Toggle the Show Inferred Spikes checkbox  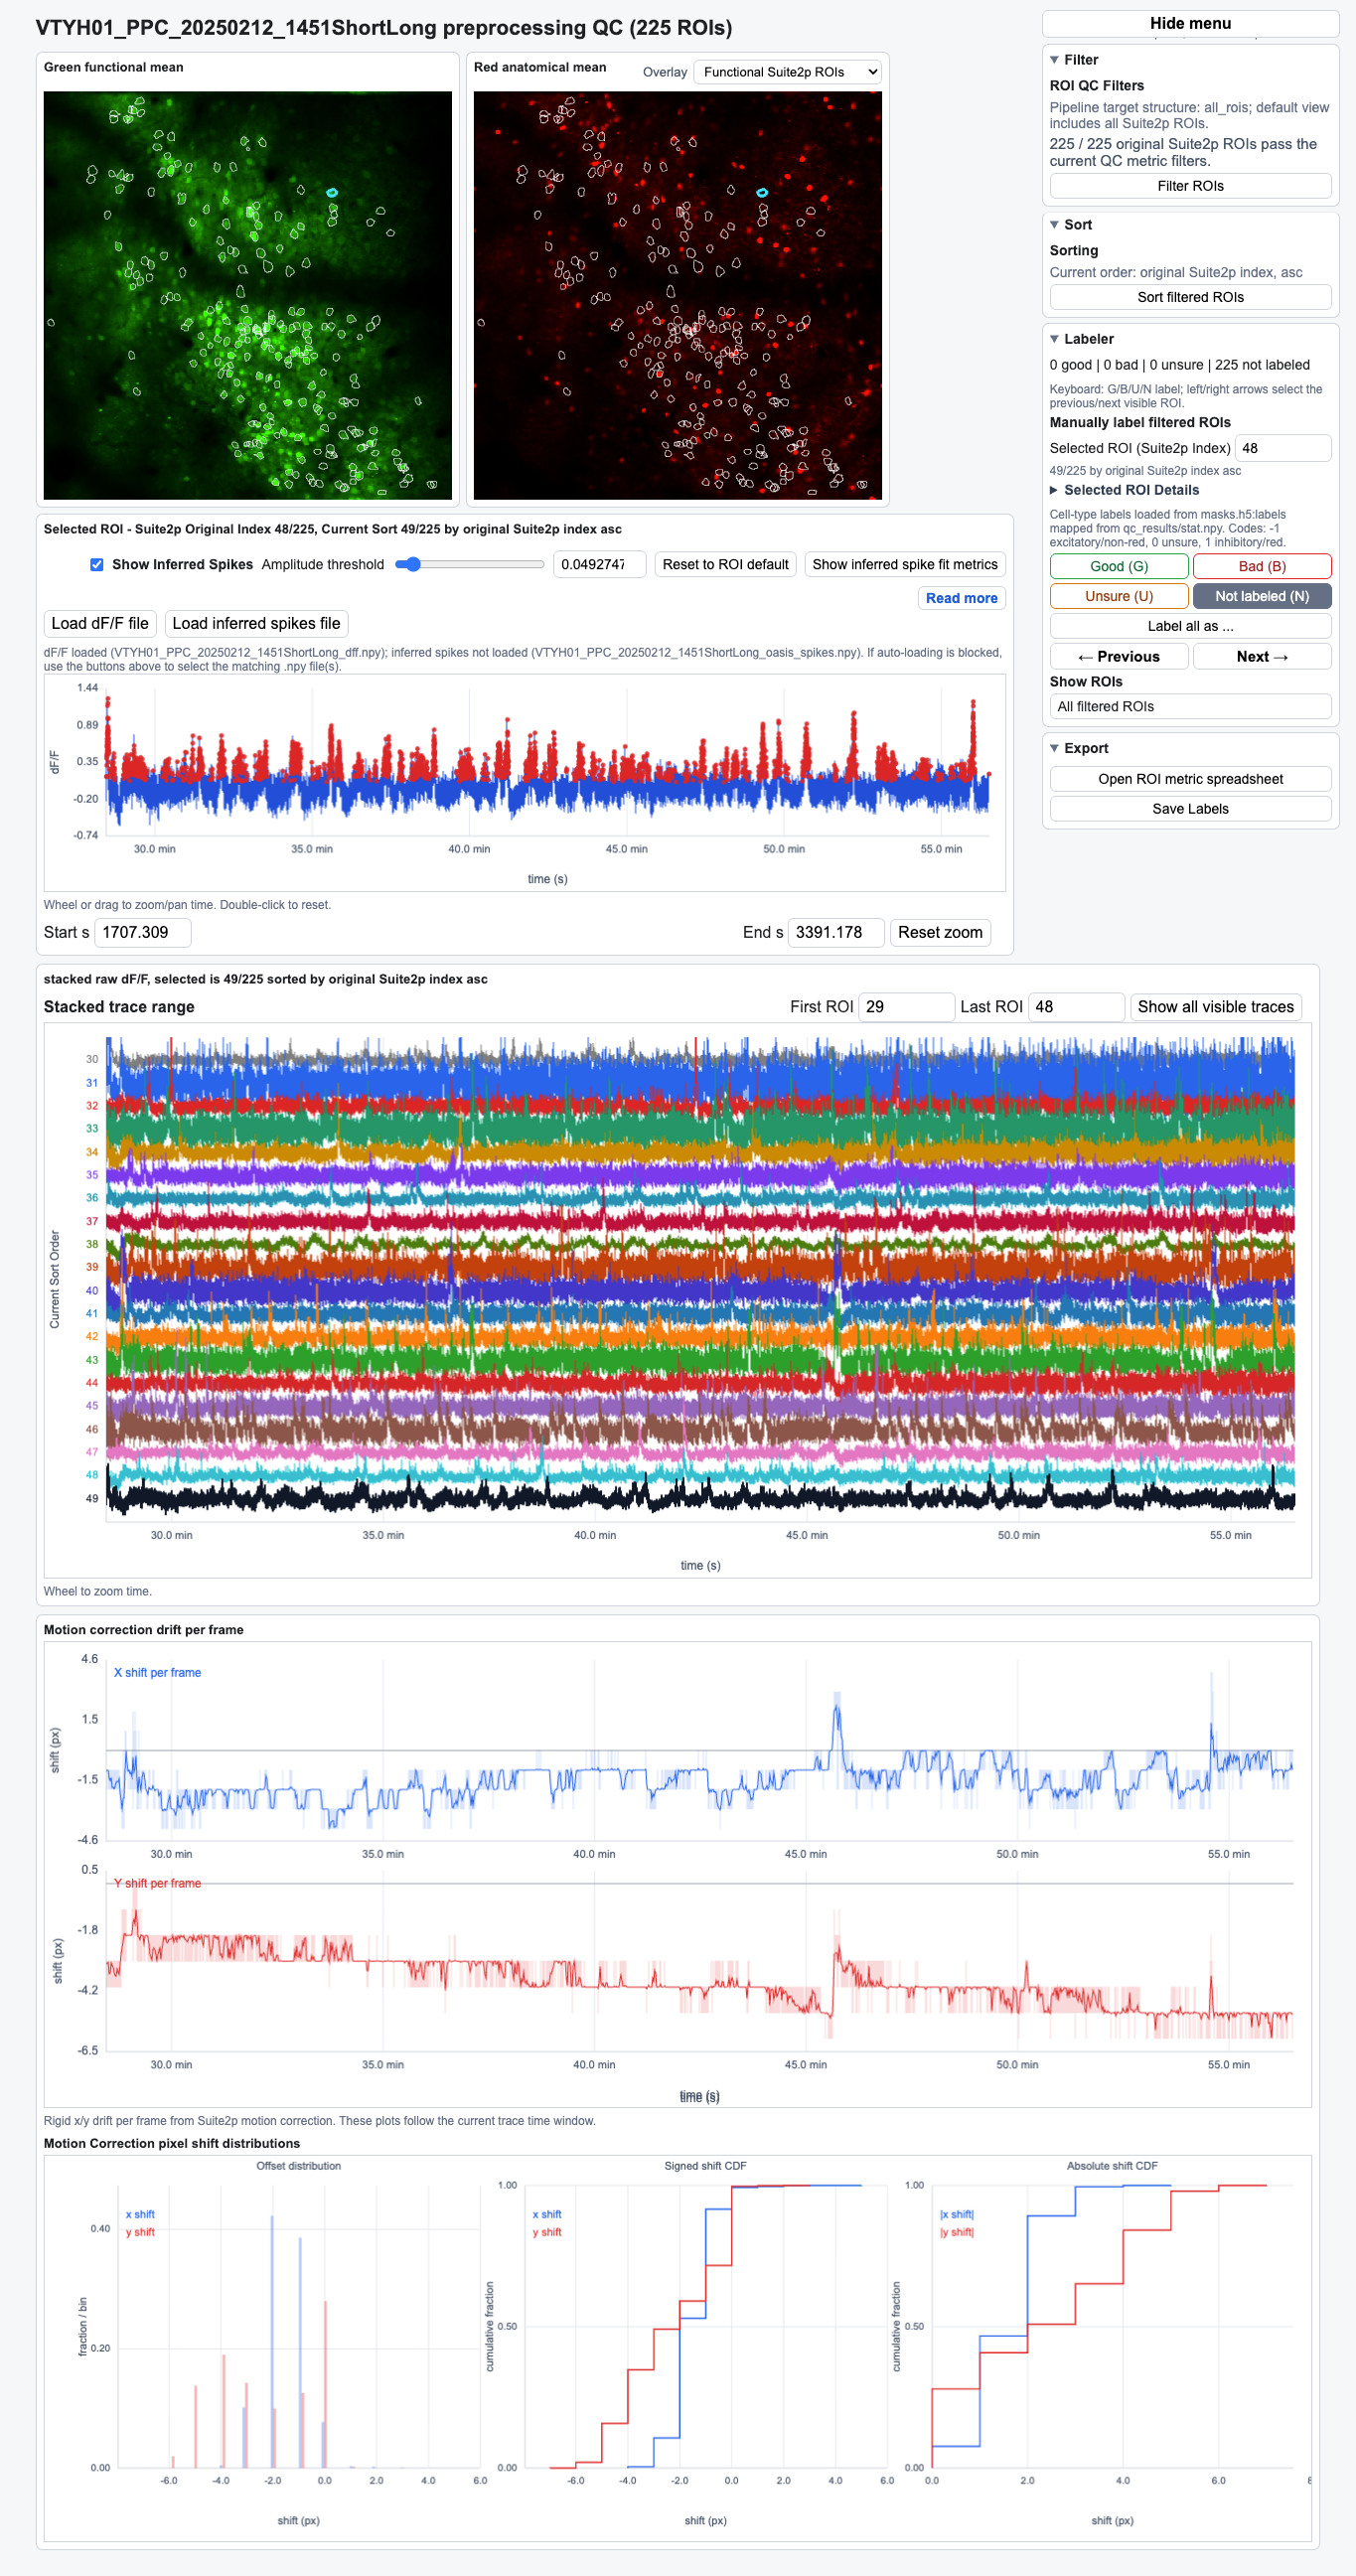97,564
